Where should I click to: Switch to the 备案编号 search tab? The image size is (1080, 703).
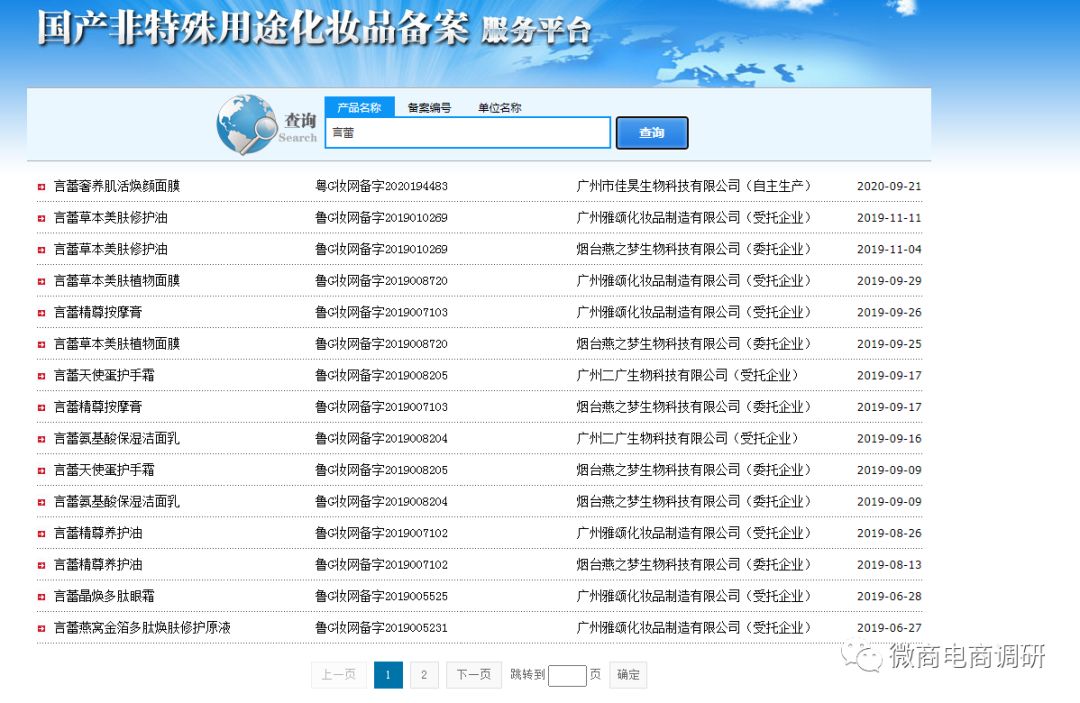click(430, 107)
